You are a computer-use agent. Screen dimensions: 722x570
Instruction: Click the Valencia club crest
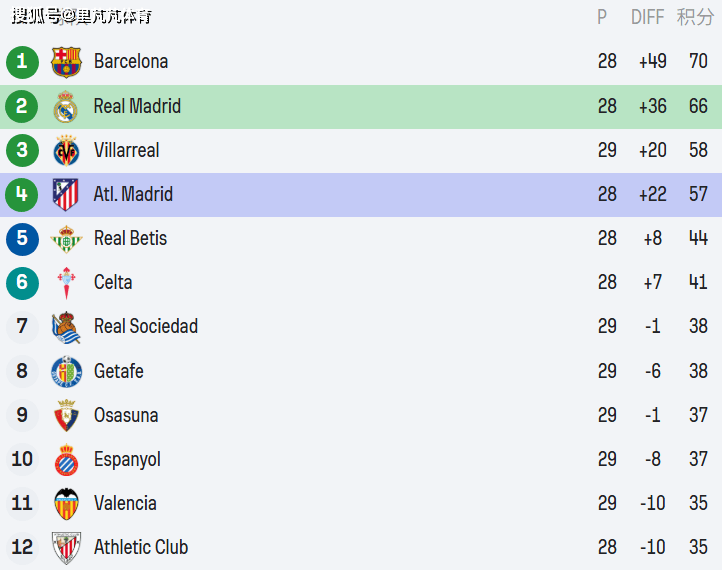tap(66, 503)
